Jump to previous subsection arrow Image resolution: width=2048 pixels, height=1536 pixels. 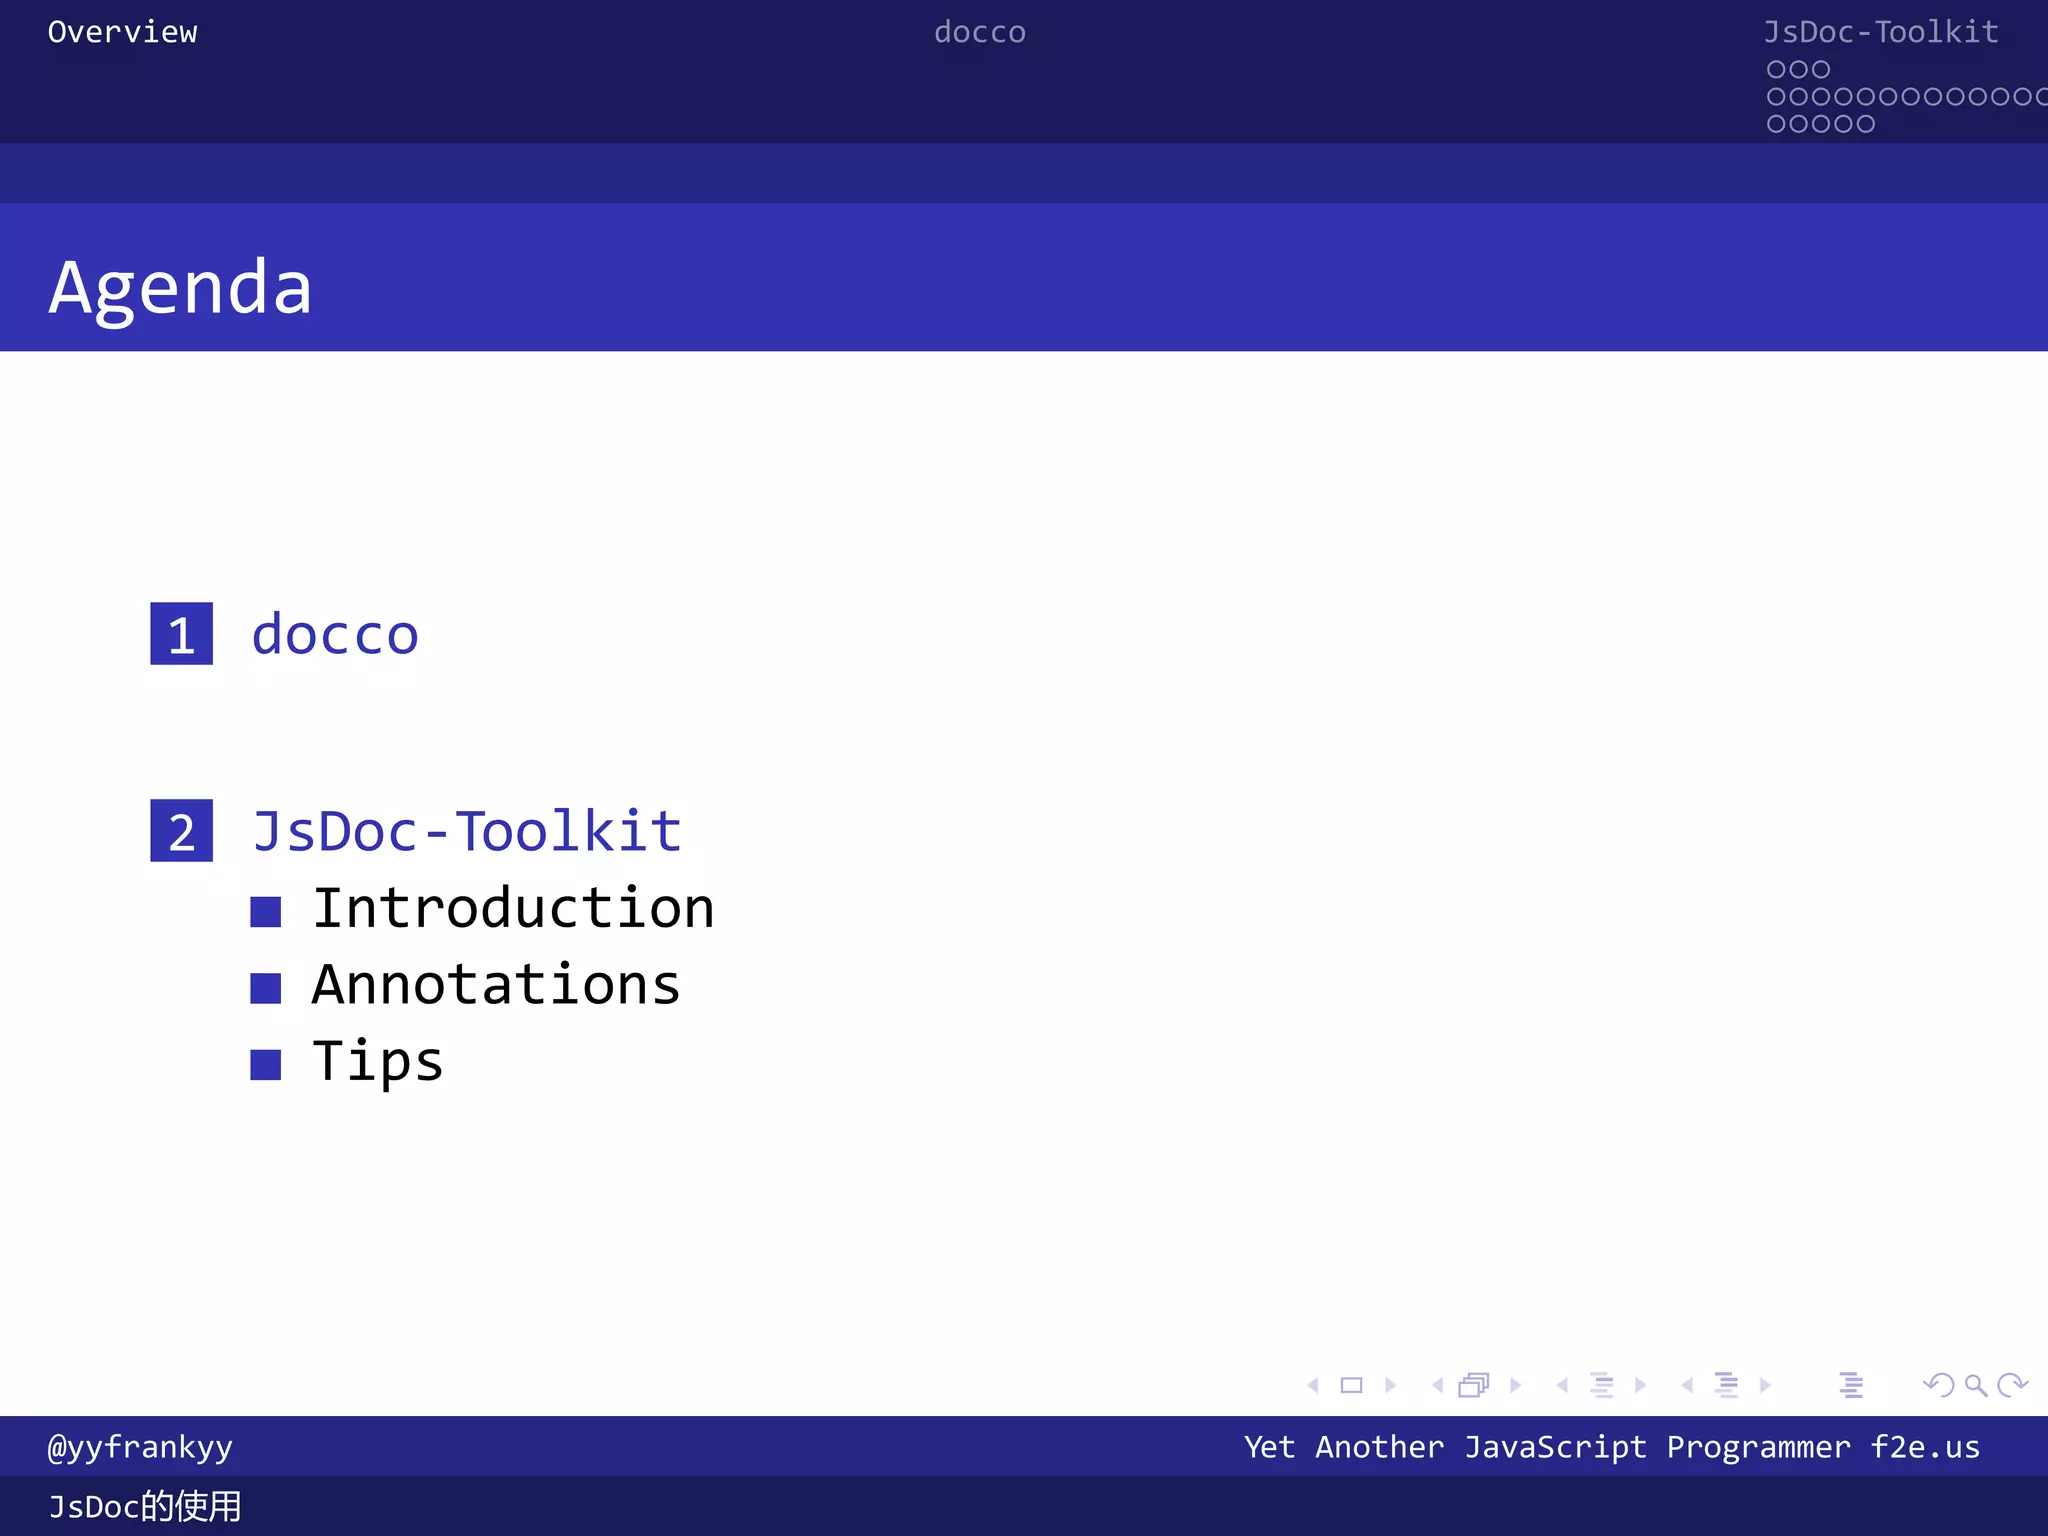[x=1562, y=1385]
